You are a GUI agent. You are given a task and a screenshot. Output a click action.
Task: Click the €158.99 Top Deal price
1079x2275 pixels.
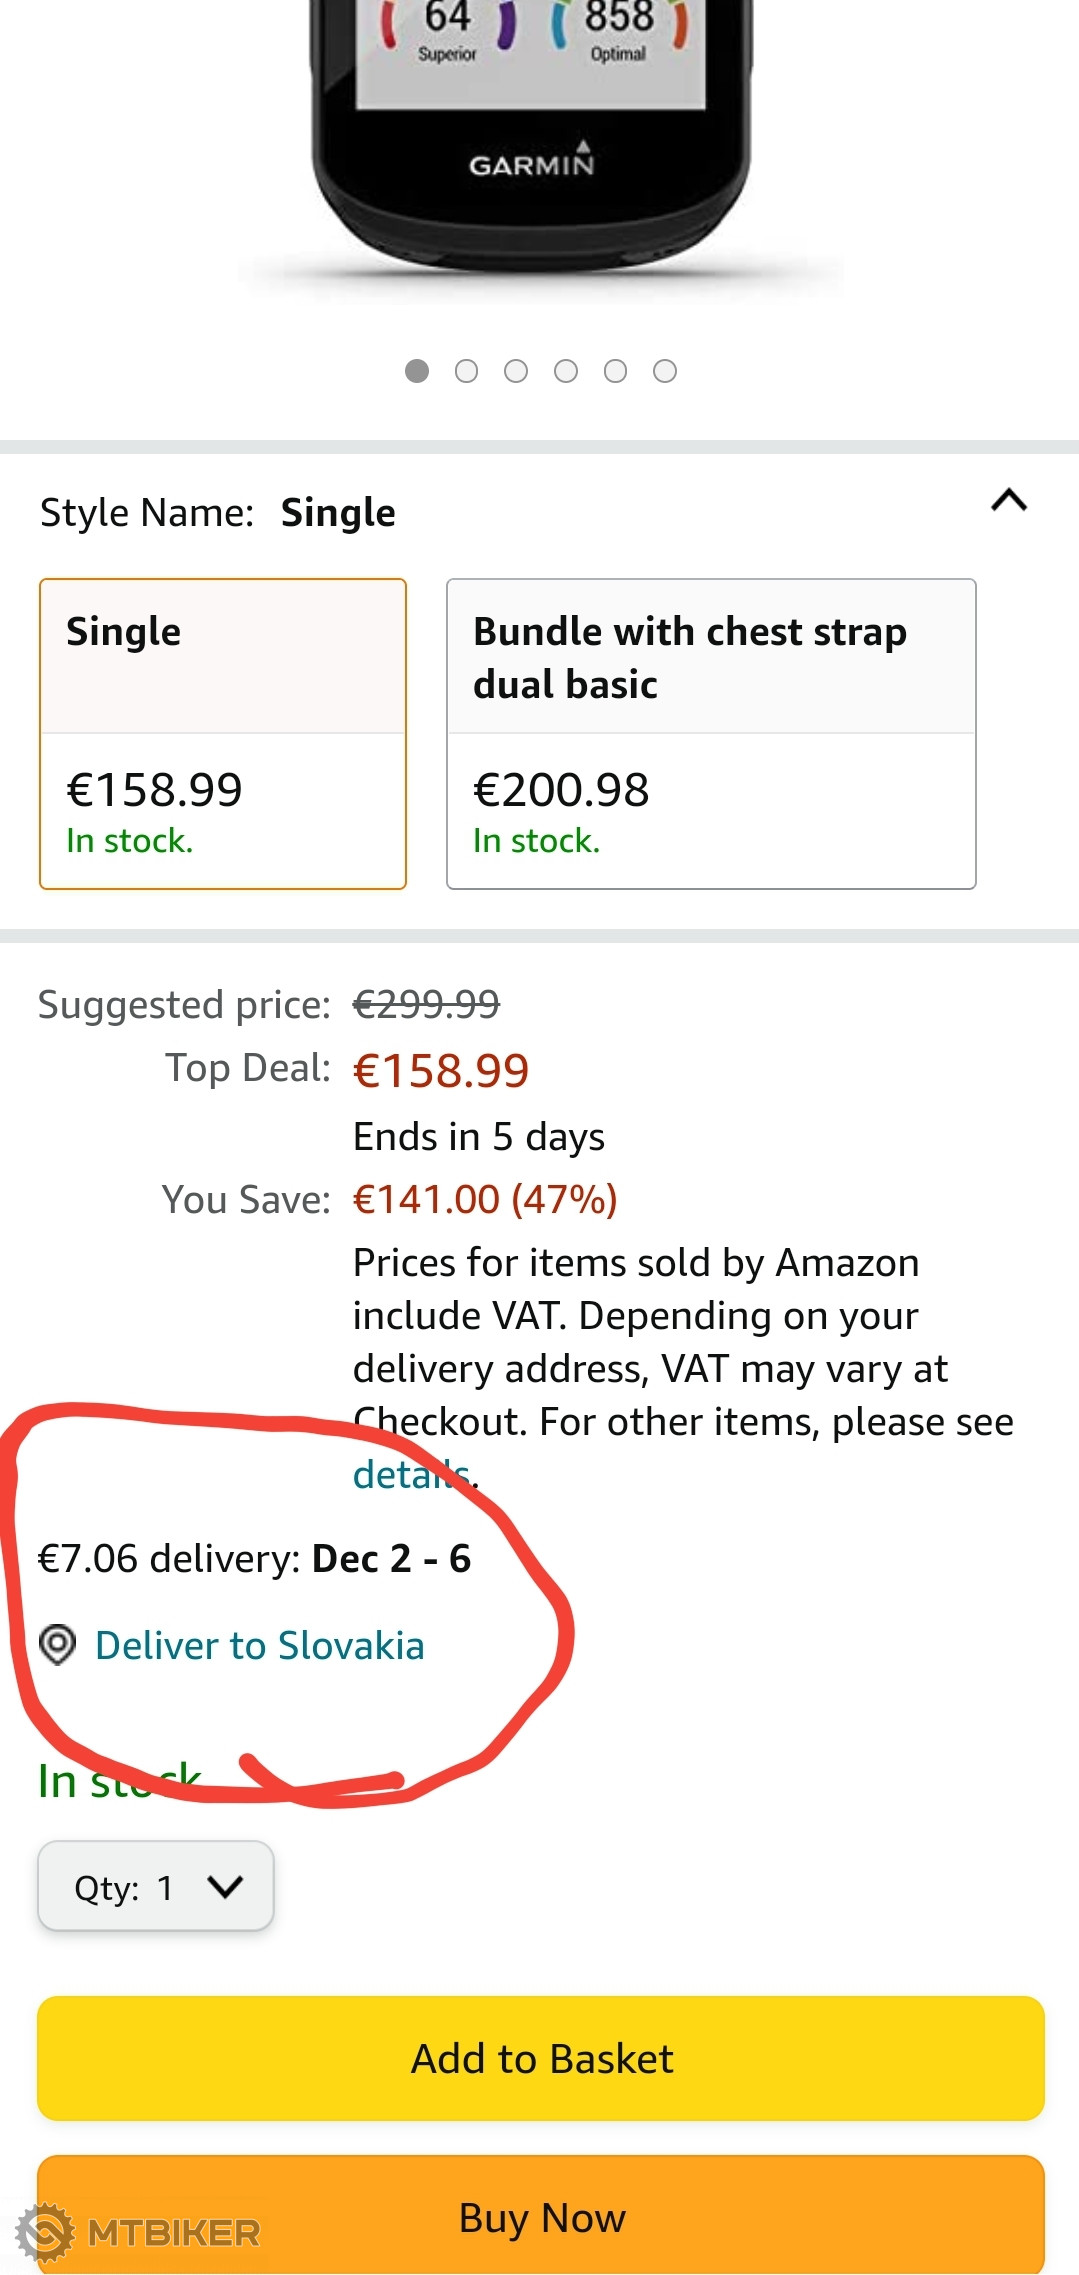pyautogui.click(x=441, y=1070)
